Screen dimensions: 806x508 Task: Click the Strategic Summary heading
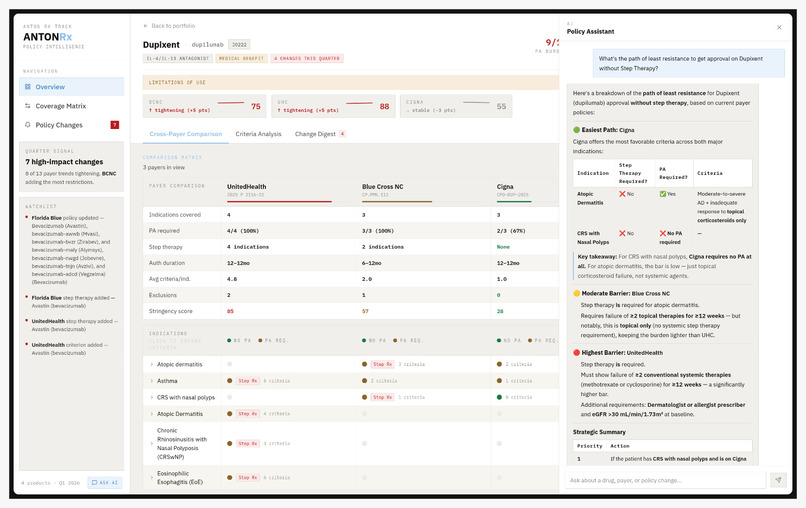pos(599,432)
